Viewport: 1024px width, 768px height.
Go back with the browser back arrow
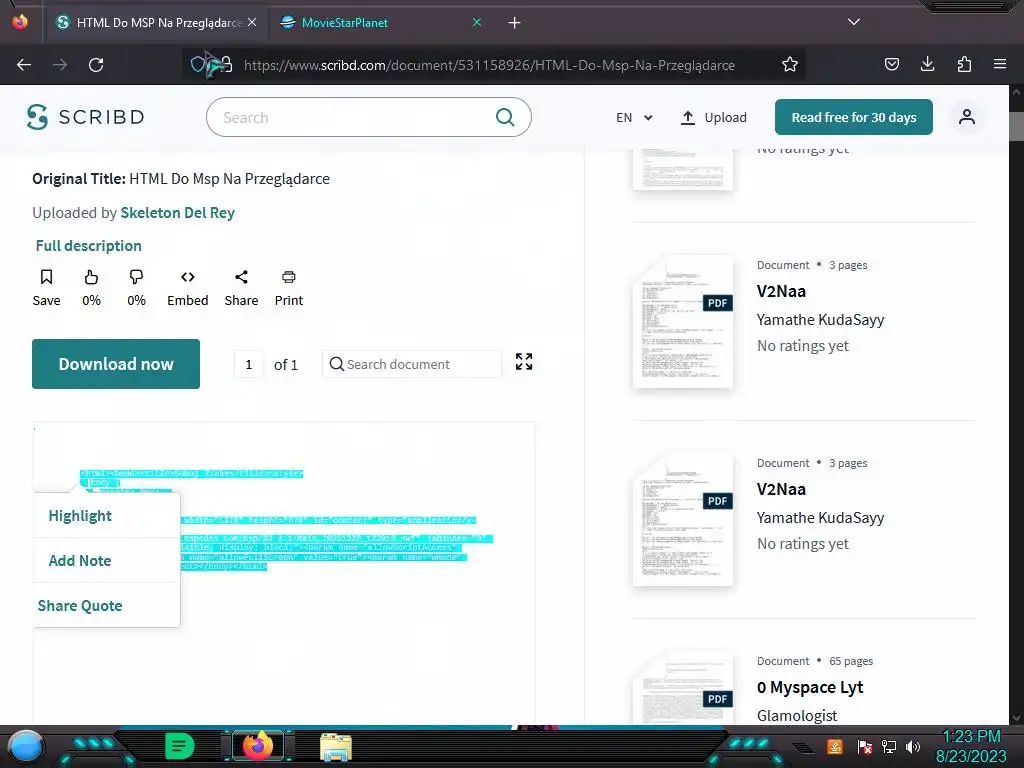[24, 65]
